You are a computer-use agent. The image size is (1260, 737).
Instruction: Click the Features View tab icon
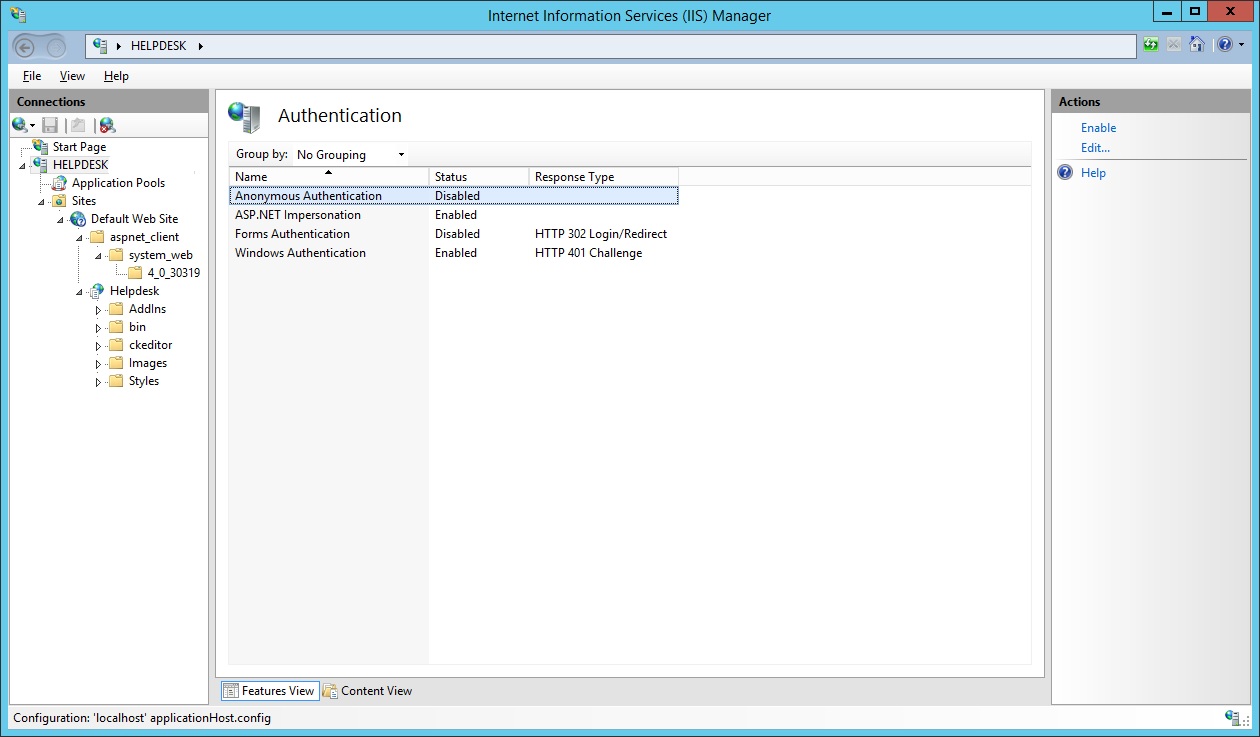pos(231,691)
